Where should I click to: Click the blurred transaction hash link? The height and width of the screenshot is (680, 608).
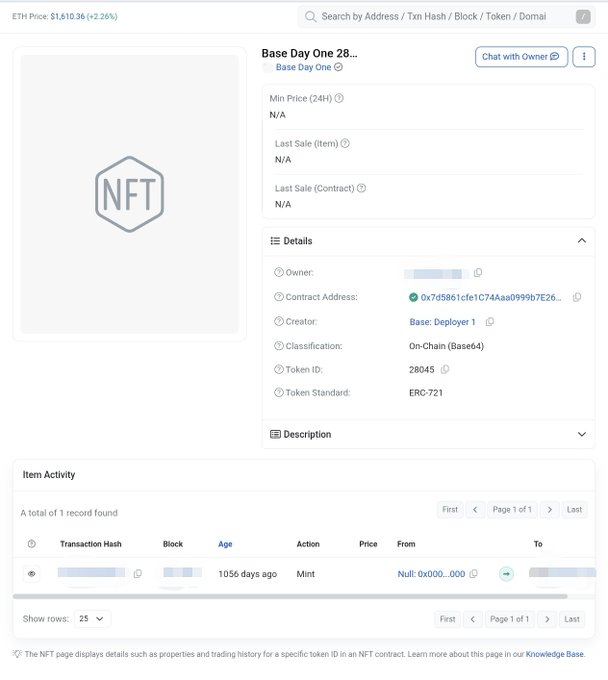tap(91, 572)
